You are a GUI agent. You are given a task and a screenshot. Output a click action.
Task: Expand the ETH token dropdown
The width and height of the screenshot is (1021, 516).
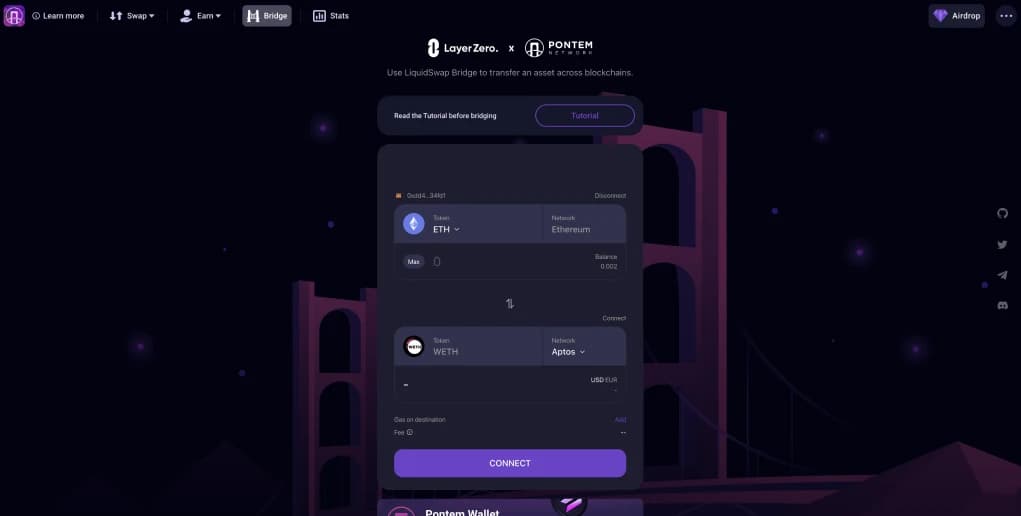447,229
